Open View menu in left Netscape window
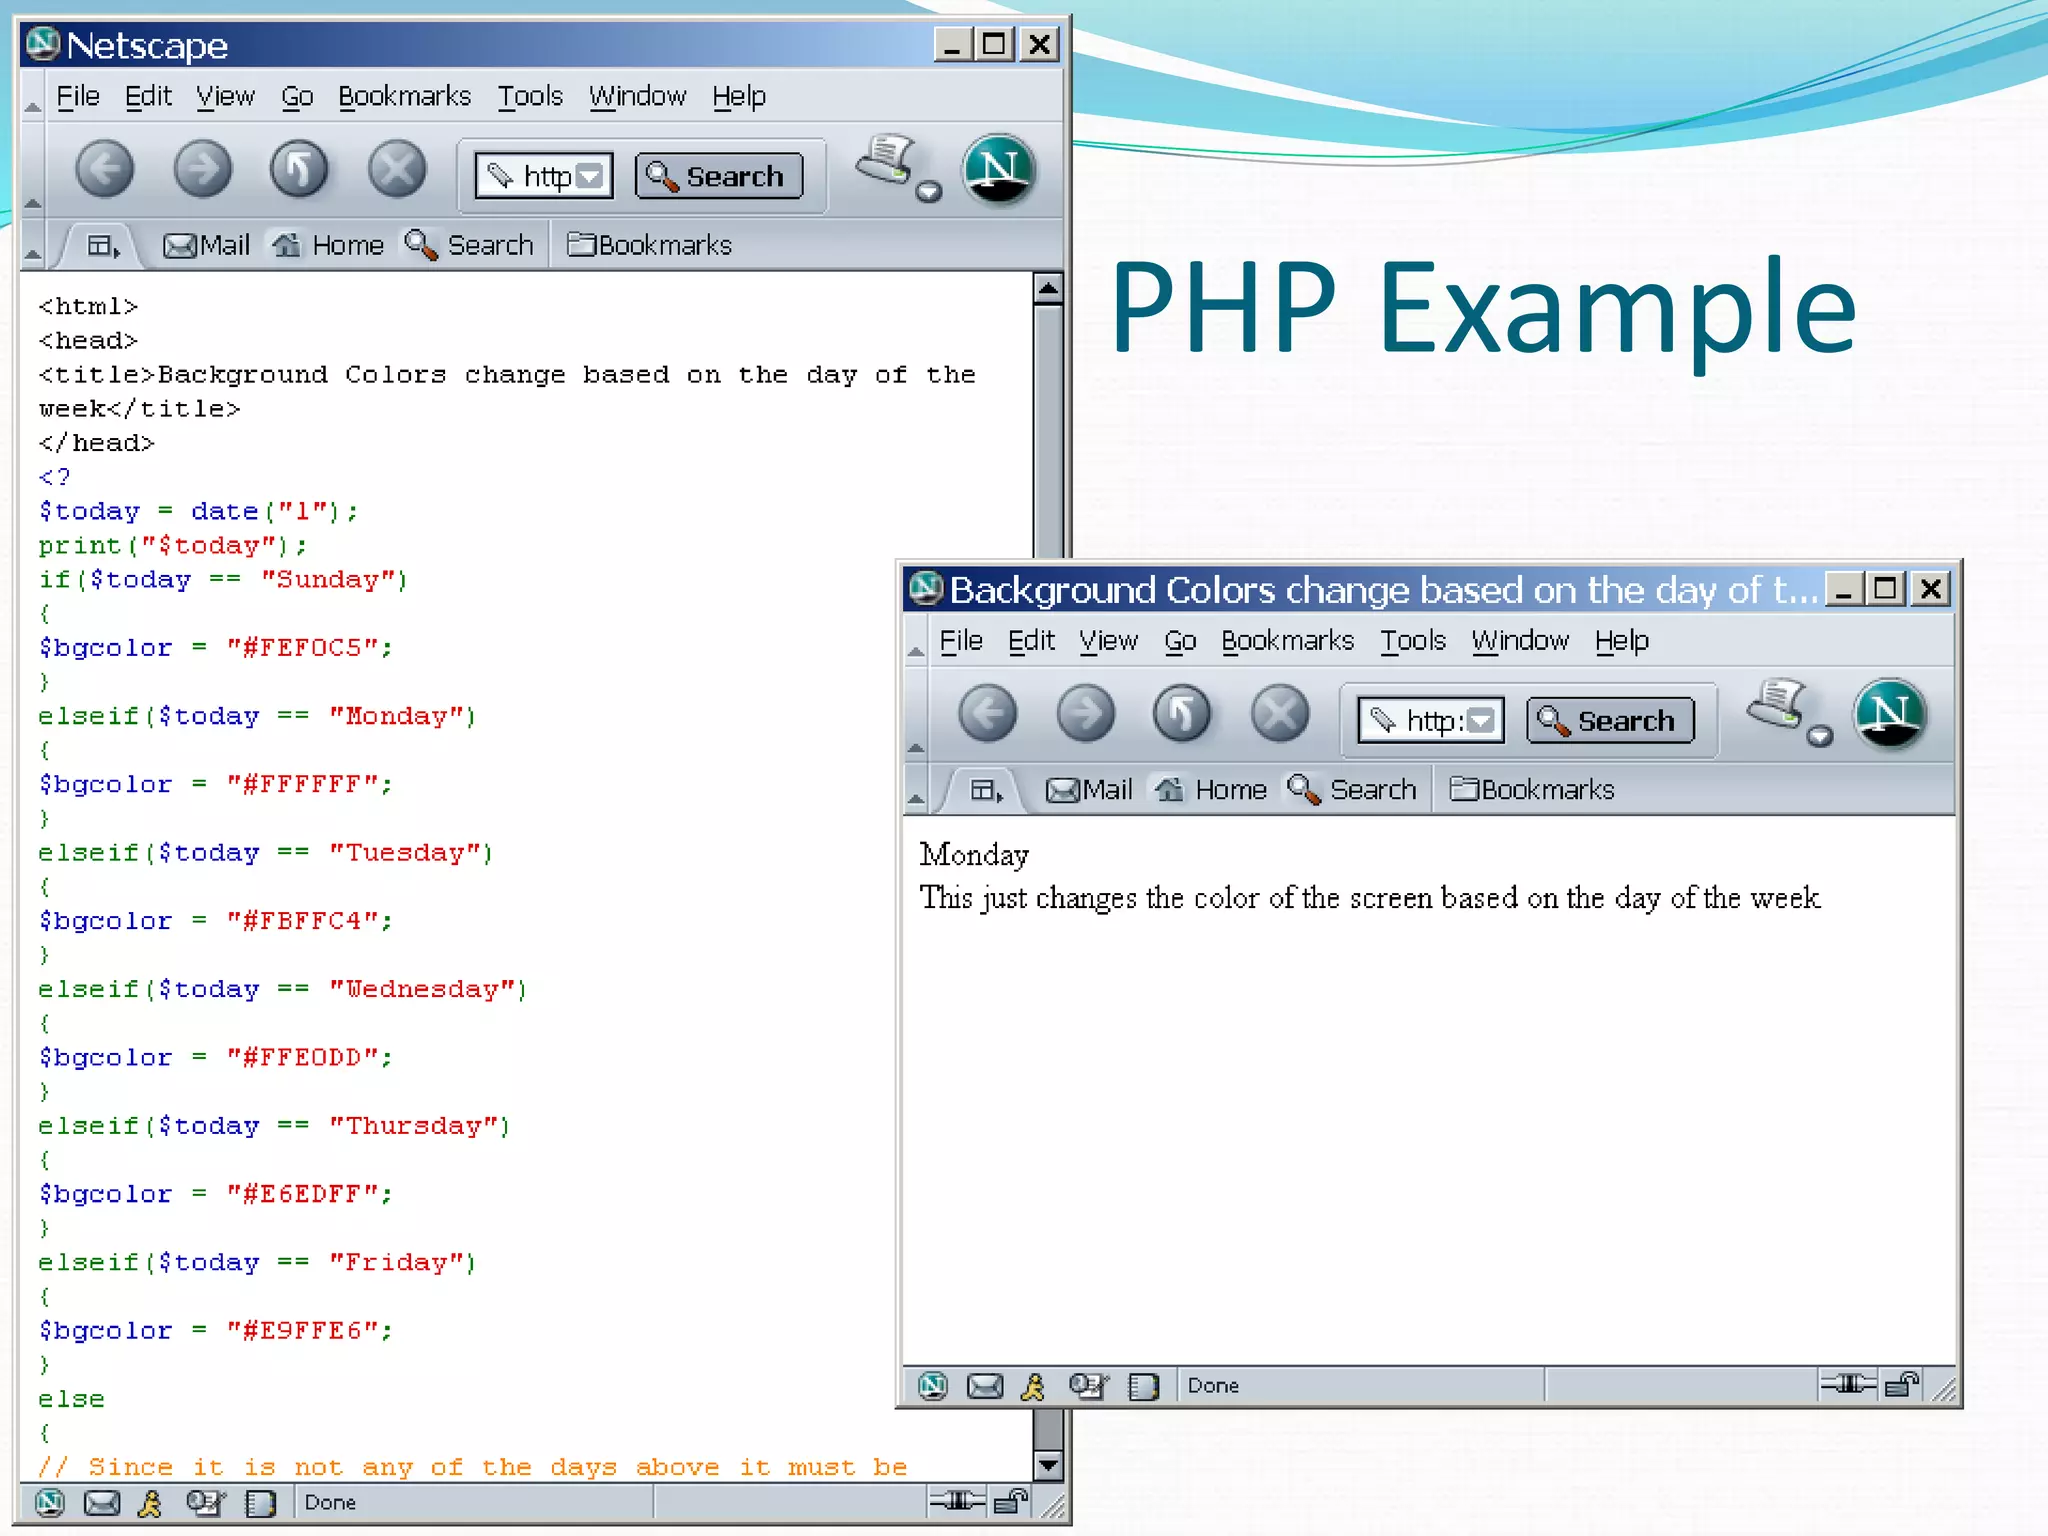 click(225, 97)
